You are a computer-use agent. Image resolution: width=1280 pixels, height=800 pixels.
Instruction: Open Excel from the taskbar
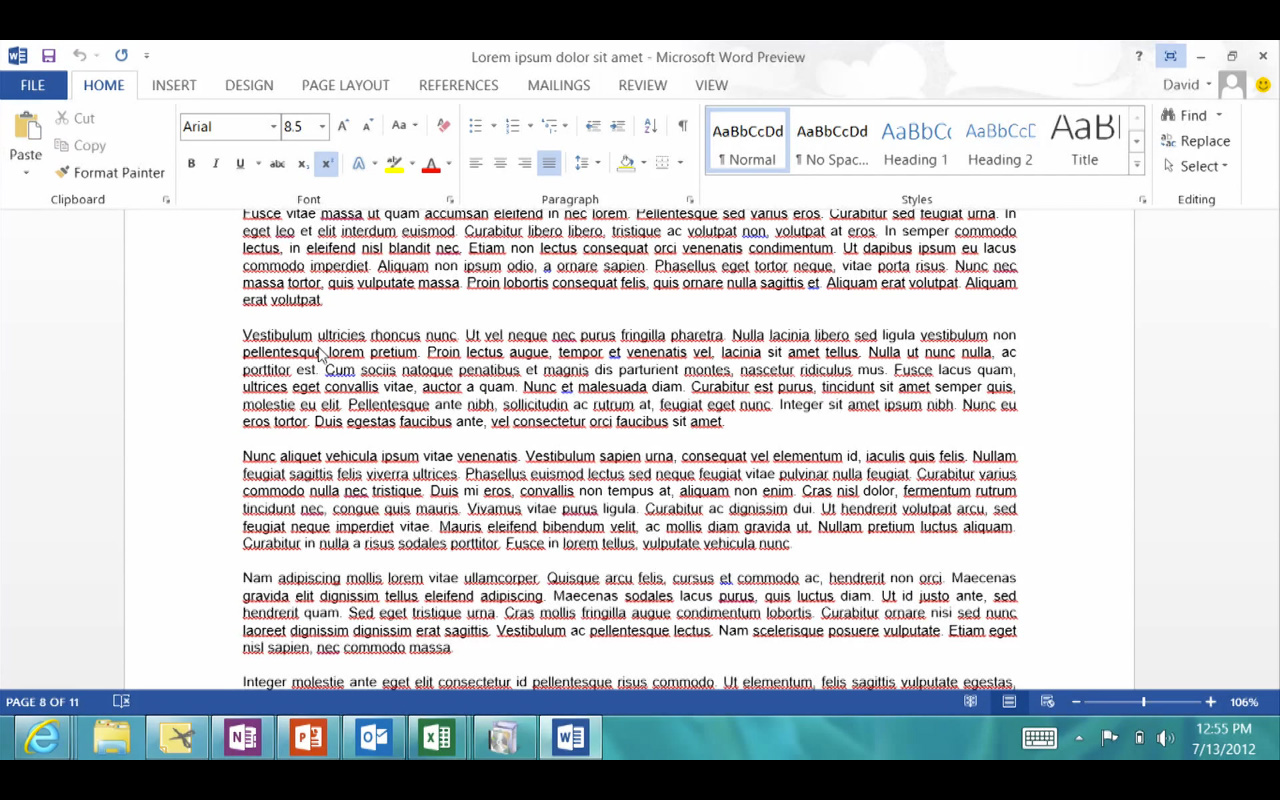point(437,738)
